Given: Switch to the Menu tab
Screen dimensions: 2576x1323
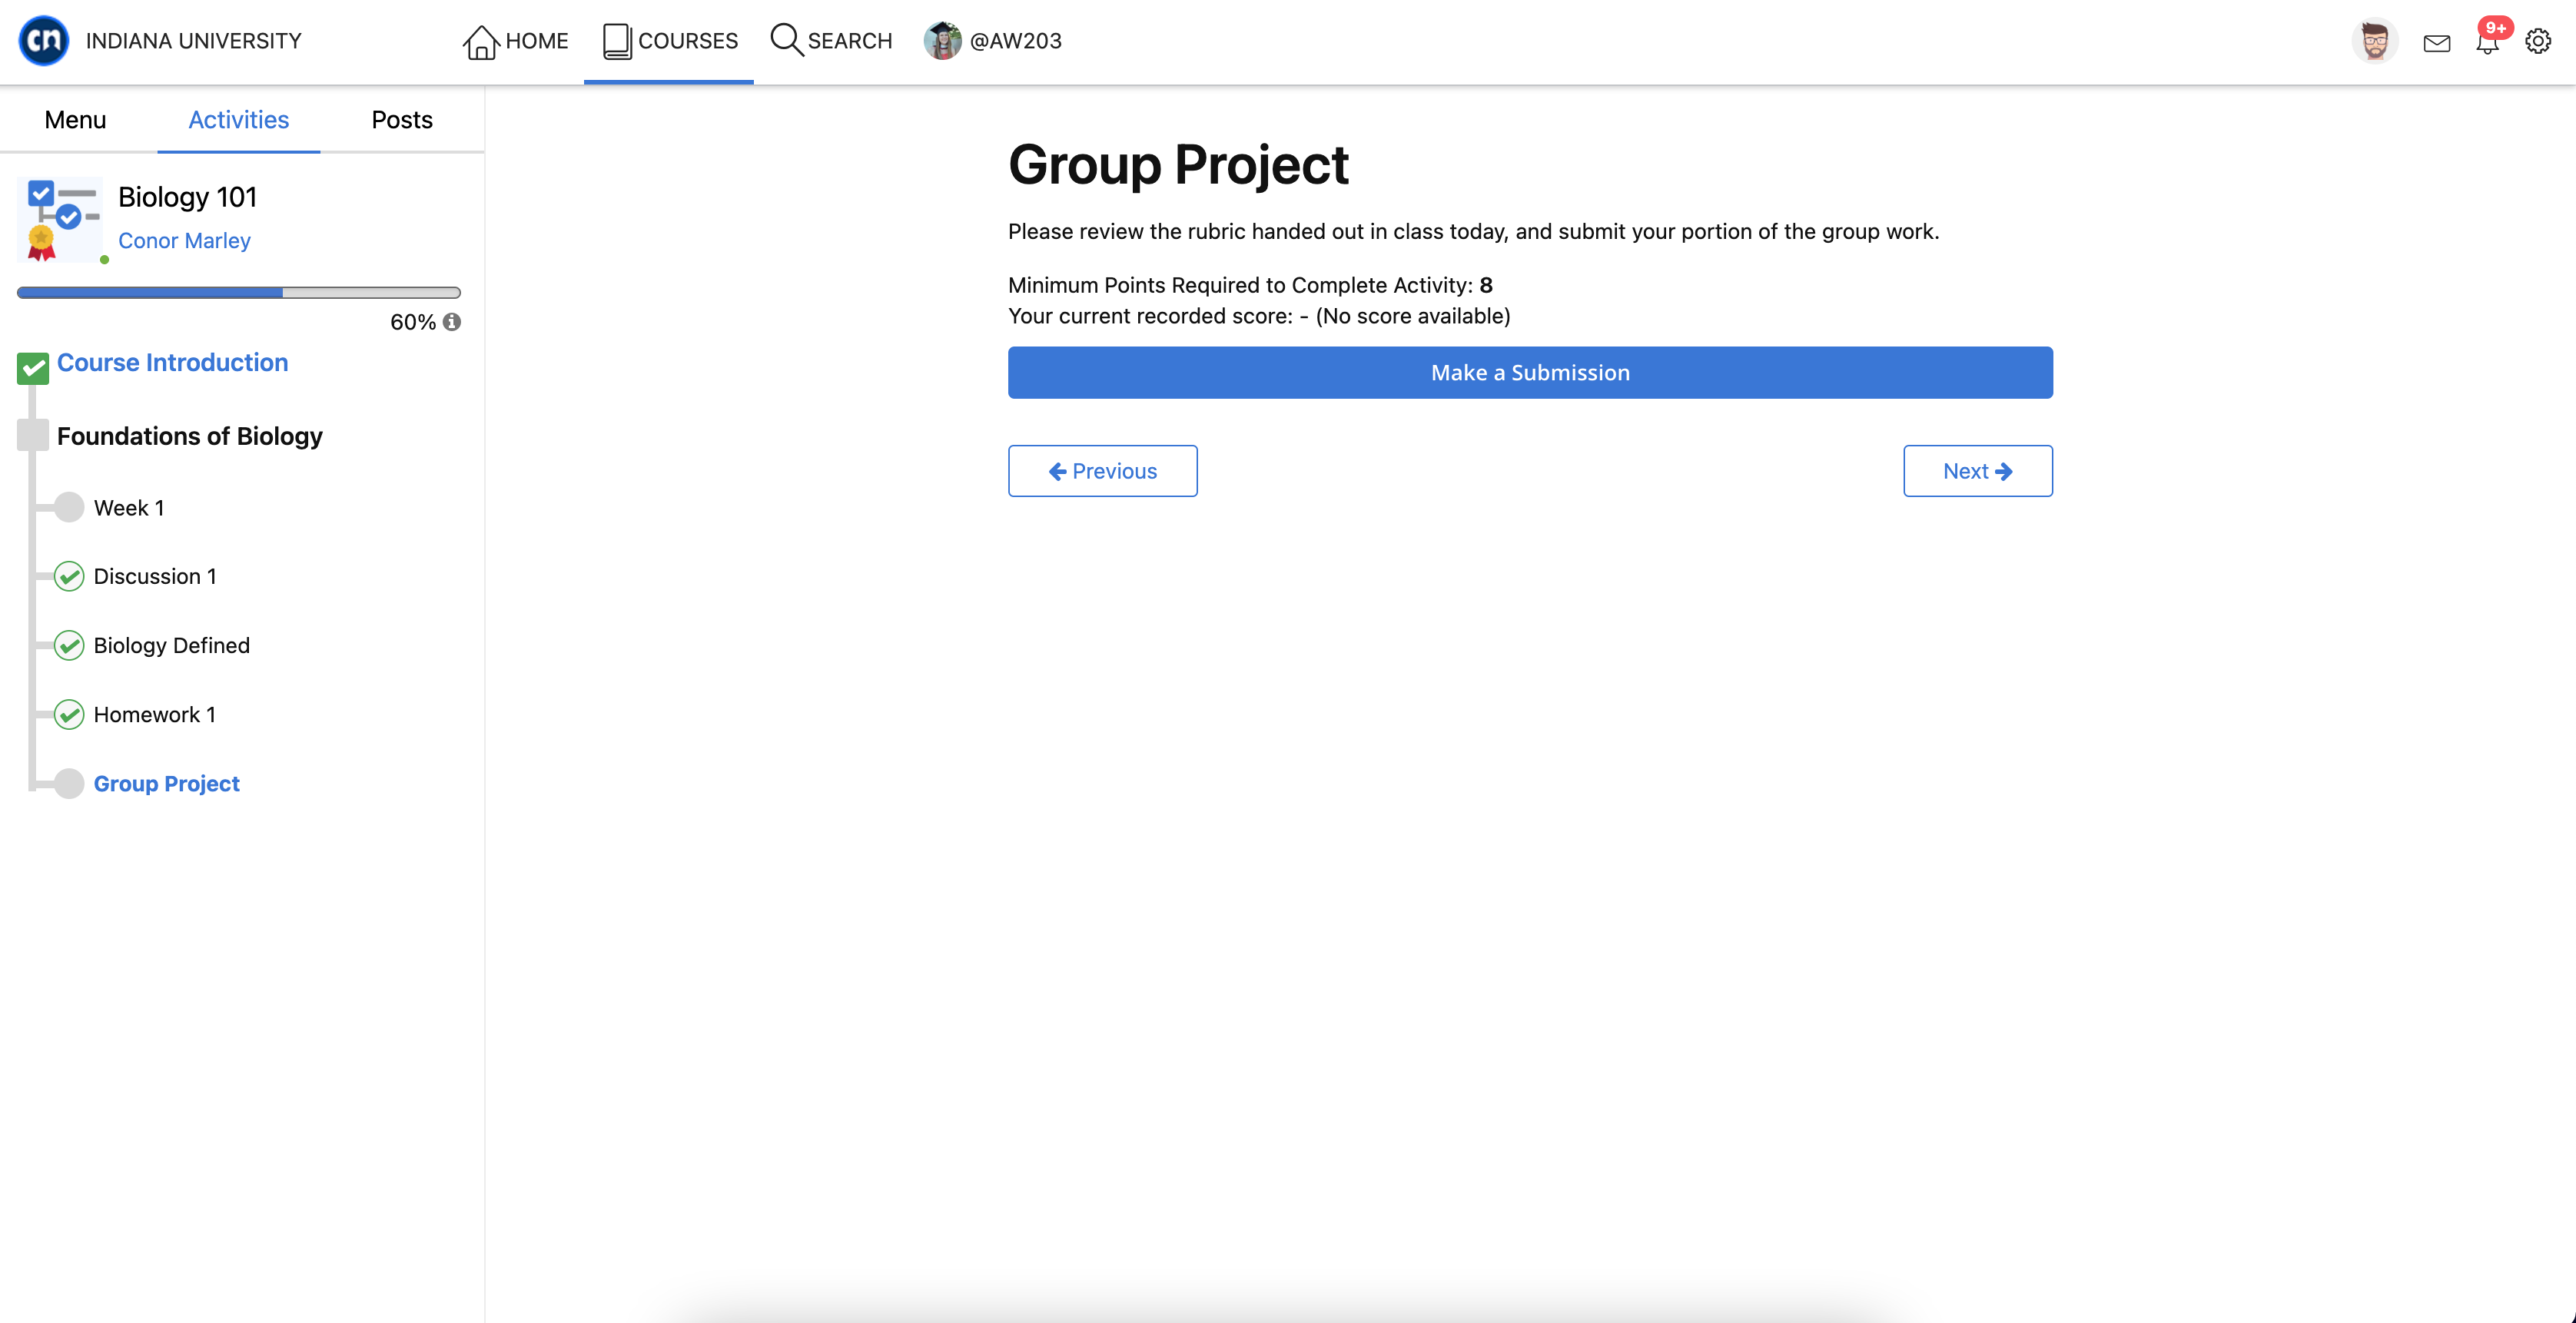Looking at the screenshot, I should pyautogui.click(x=75, y=120).
